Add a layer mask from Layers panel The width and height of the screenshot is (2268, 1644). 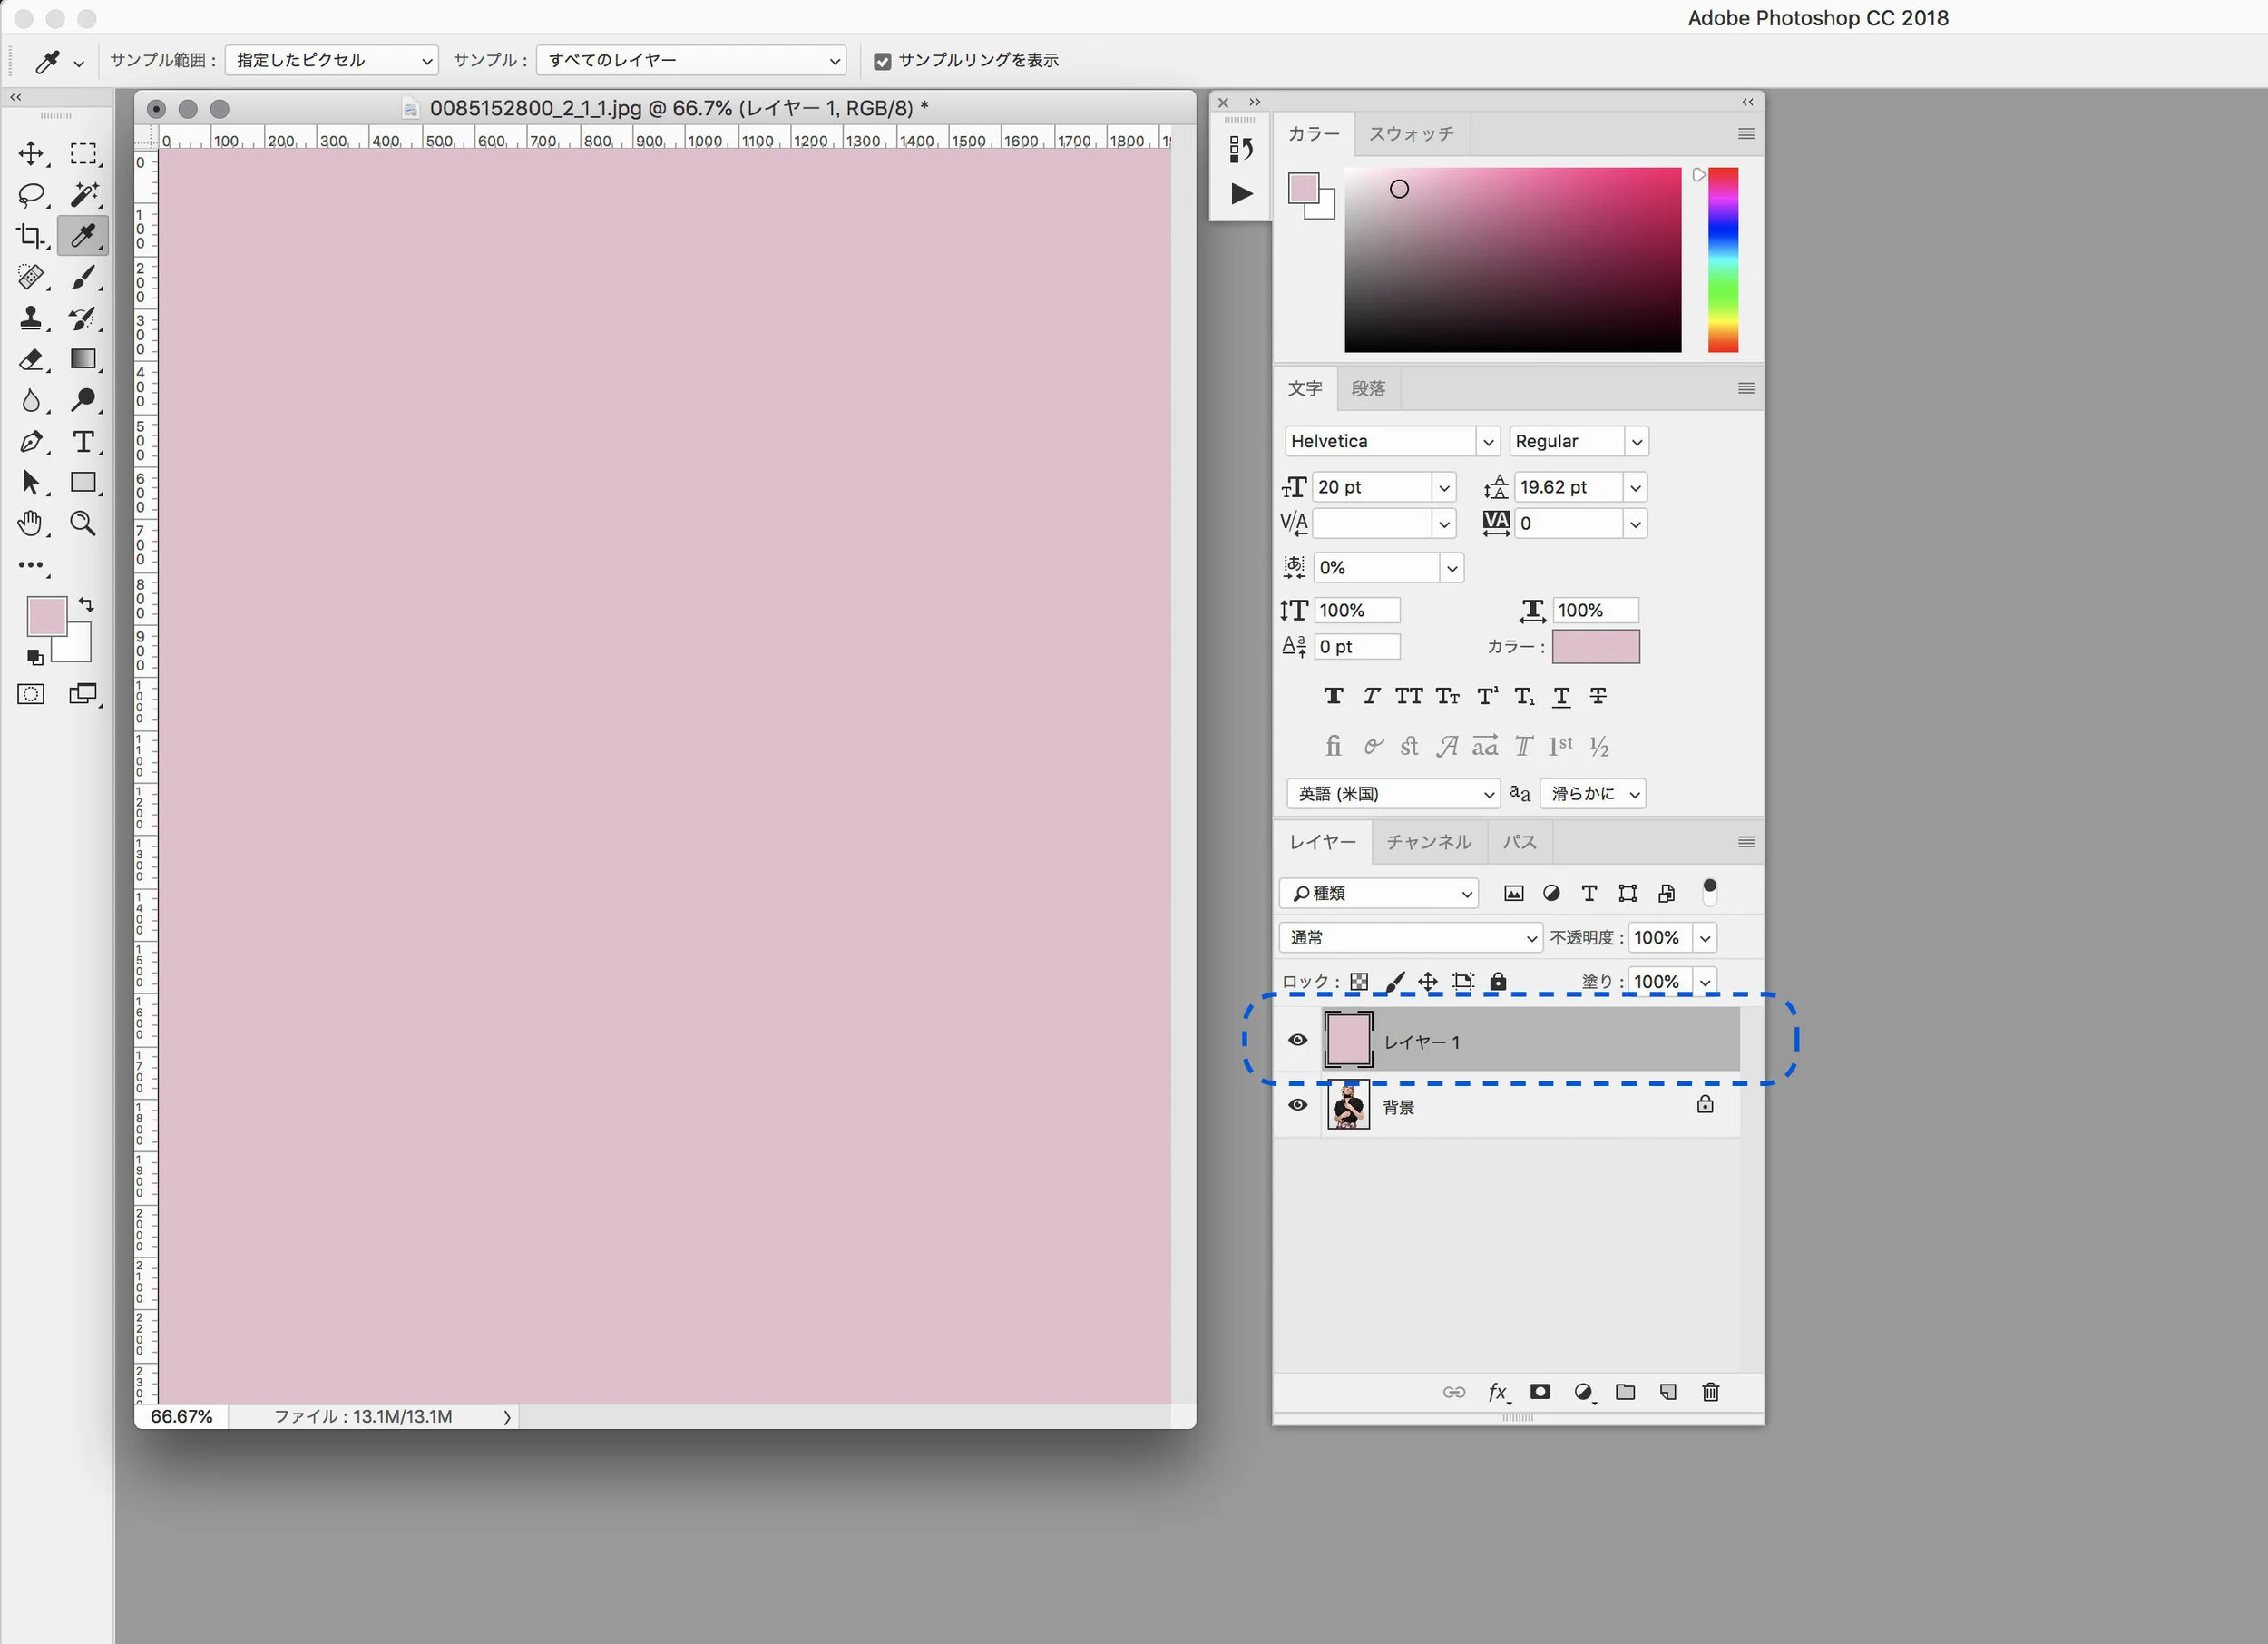1540,1391
